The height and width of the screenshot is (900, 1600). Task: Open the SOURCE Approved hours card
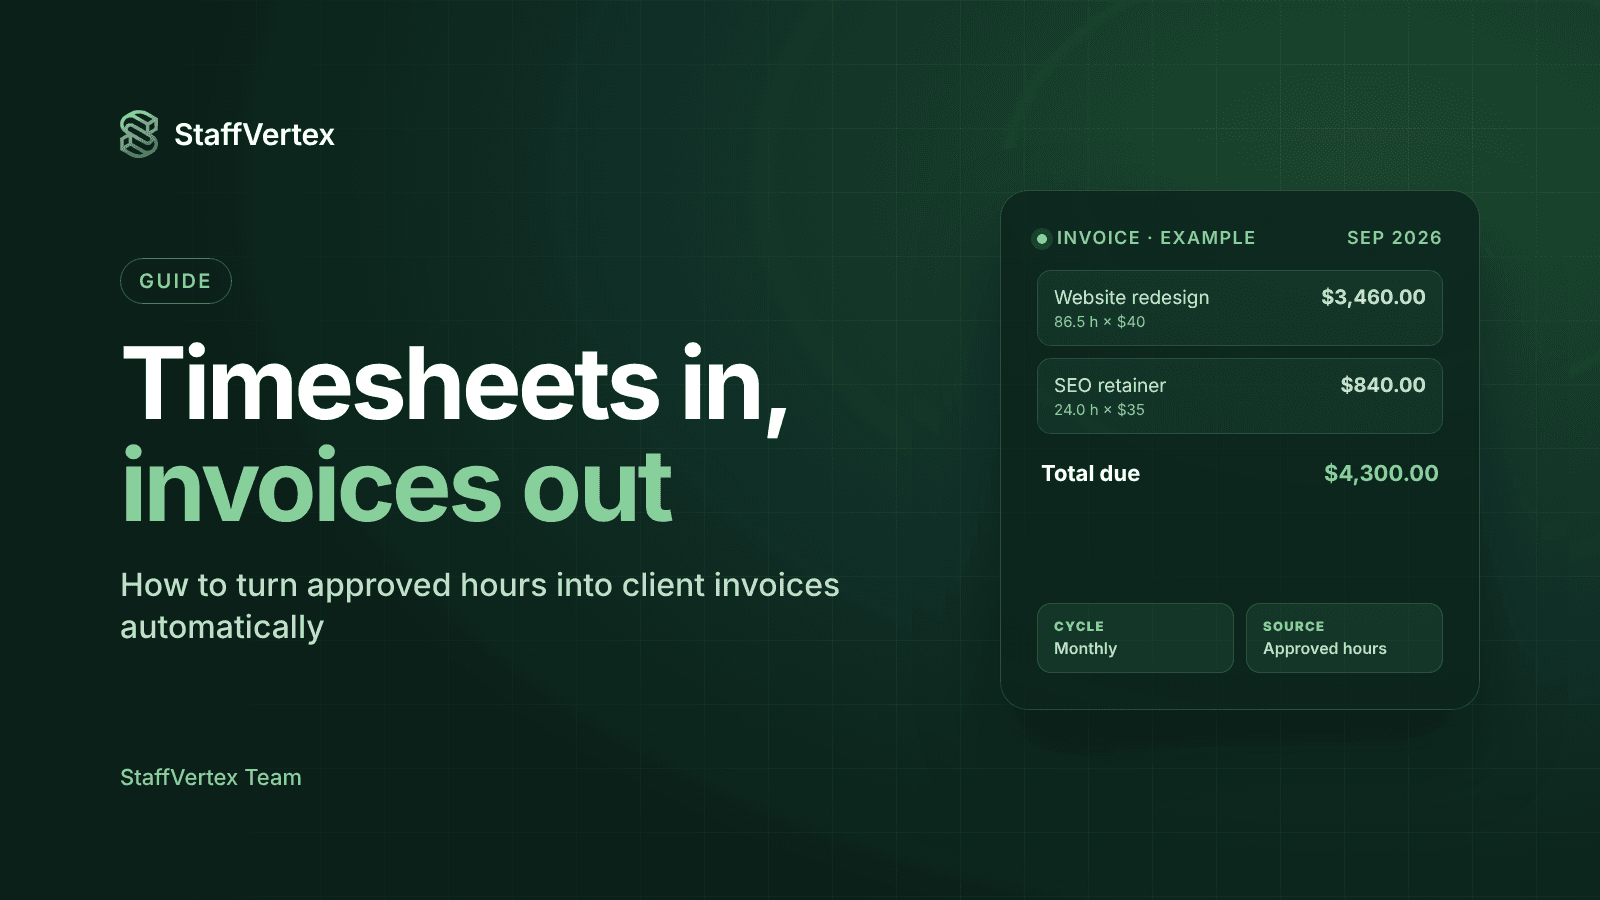point(1344,638)
